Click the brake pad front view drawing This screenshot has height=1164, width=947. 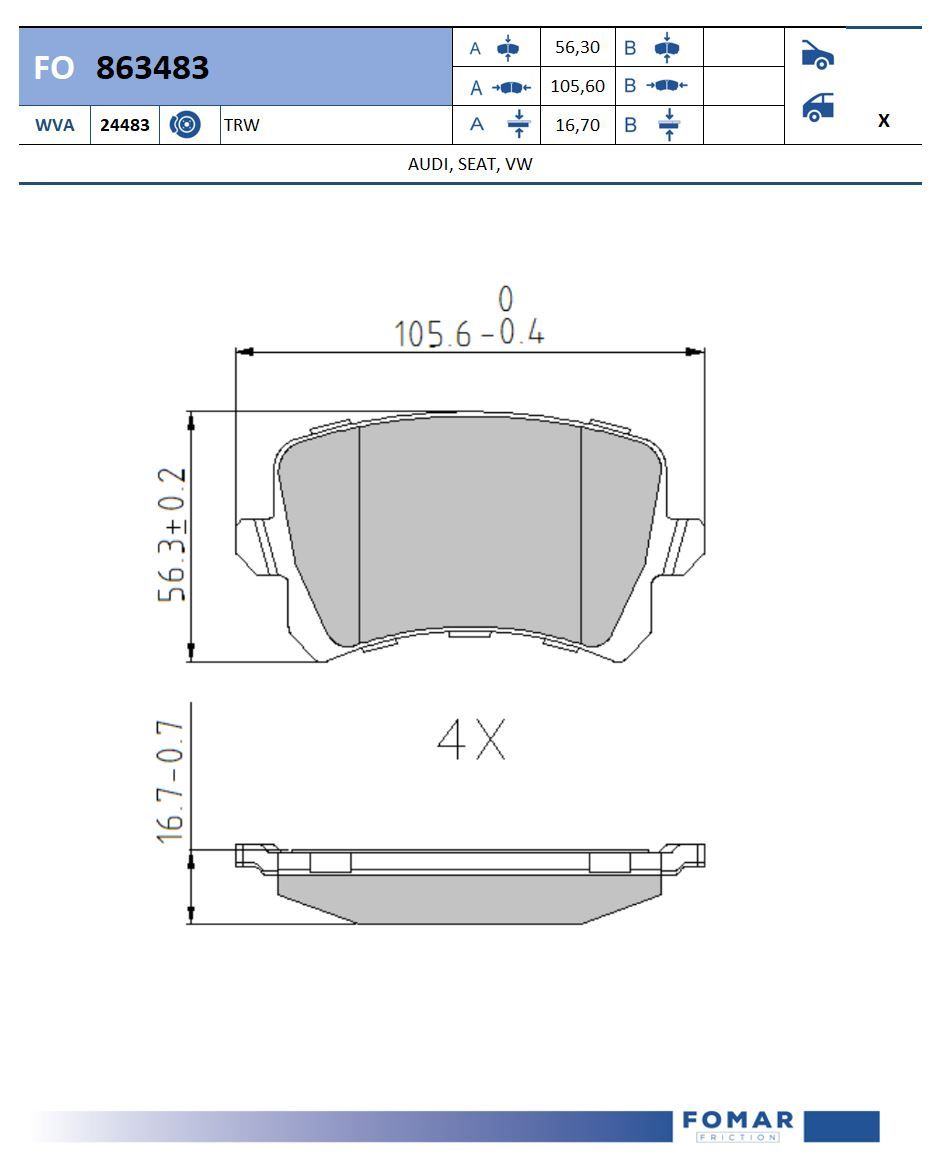point(470,535)
